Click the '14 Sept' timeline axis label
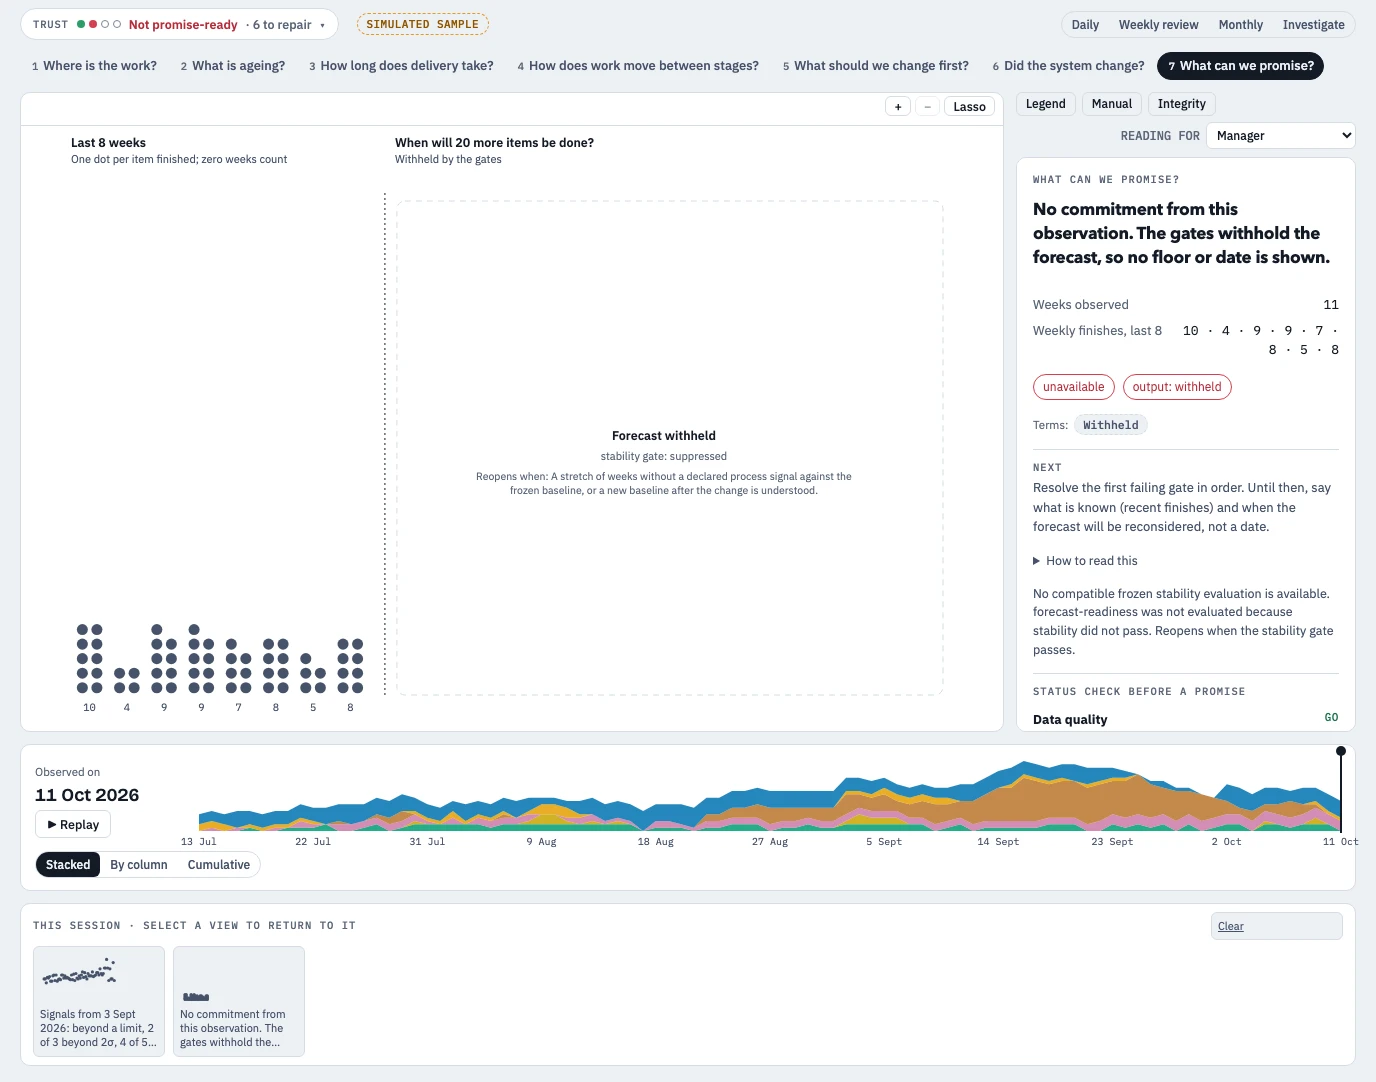The width and height of the screenshot is (1376, 1082). [998, 842]
